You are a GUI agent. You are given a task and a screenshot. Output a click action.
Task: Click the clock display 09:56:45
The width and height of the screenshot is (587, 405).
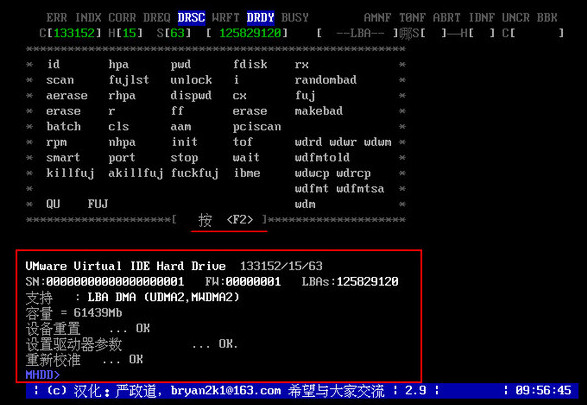pos(543,391)
